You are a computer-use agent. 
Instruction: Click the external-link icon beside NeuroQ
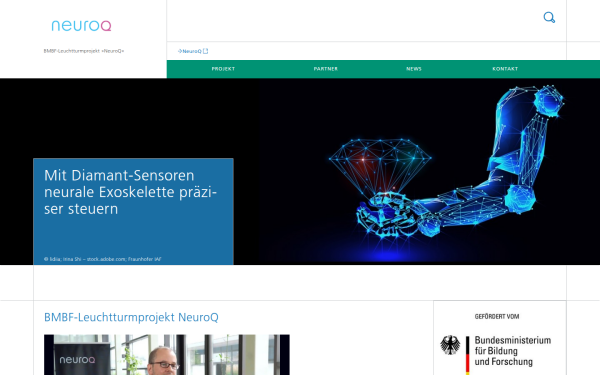coord(205,51)
